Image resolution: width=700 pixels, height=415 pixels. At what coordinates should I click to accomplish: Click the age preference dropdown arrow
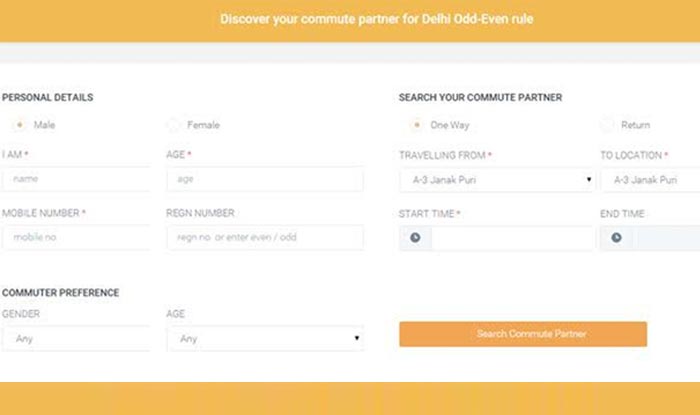(x=357, y=338)
